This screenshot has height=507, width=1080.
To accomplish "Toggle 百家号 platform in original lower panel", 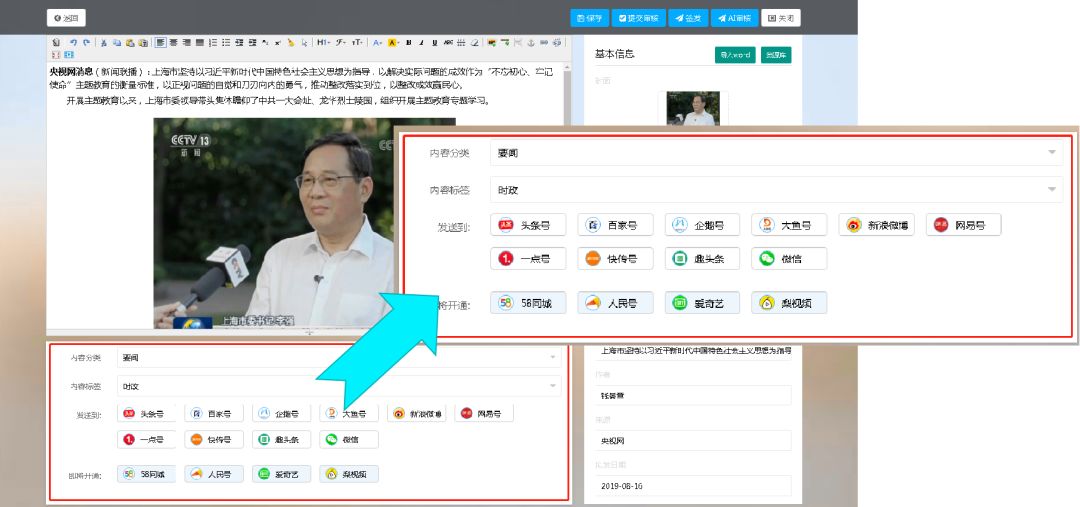I will (x=214, y=413).
